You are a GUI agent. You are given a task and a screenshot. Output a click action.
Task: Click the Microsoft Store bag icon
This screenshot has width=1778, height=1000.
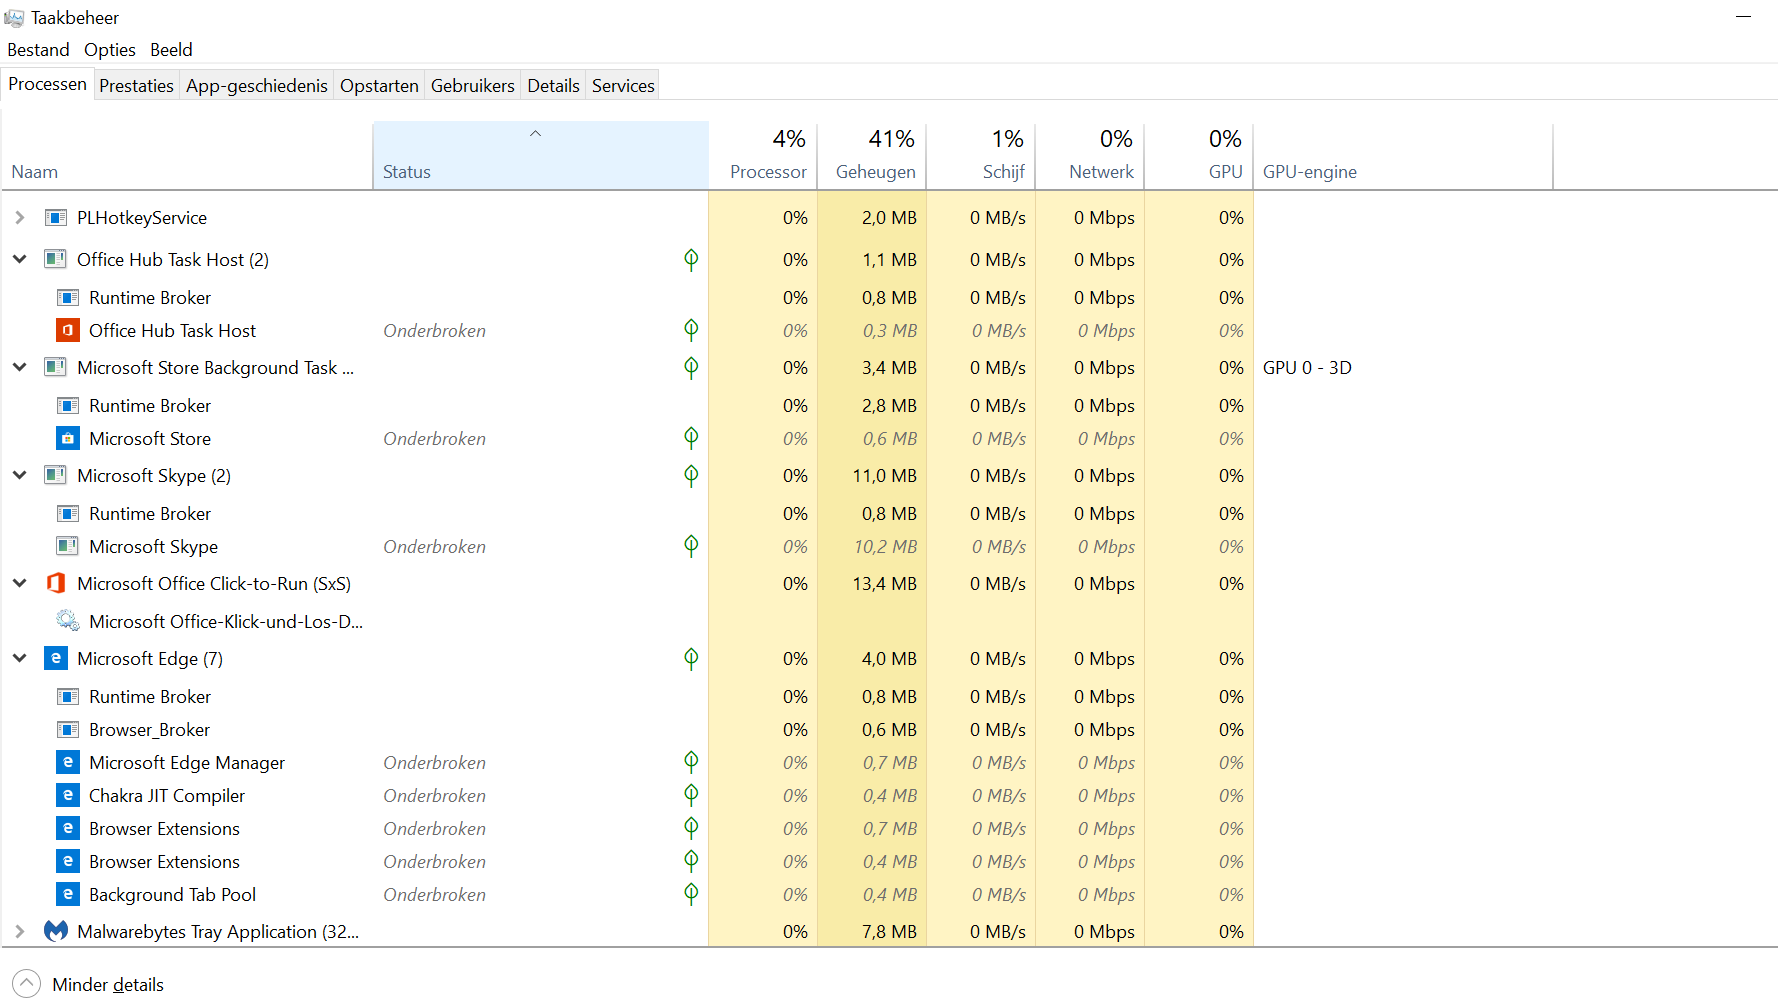point(67,438)
